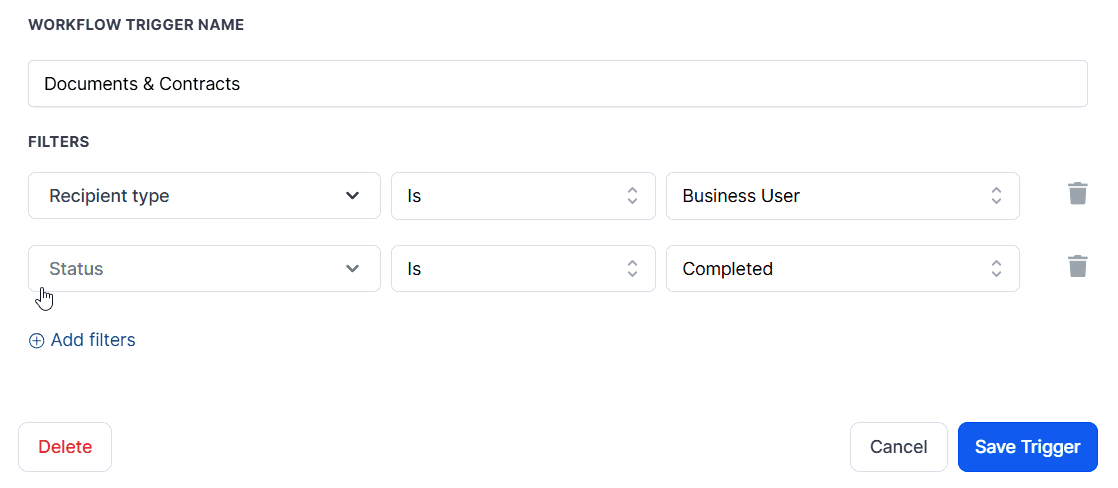Click the red Delete button
This screenshot has width=1118, height=488.
coord(65,447)
